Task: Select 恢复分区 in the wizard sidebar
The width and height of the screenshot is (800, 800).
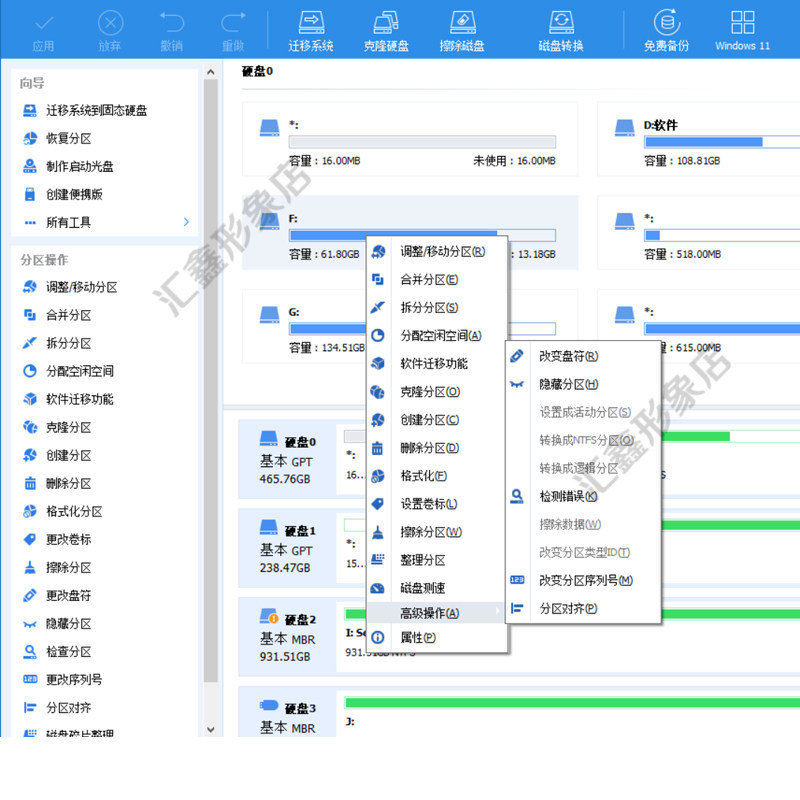Action: coord(70,138)
